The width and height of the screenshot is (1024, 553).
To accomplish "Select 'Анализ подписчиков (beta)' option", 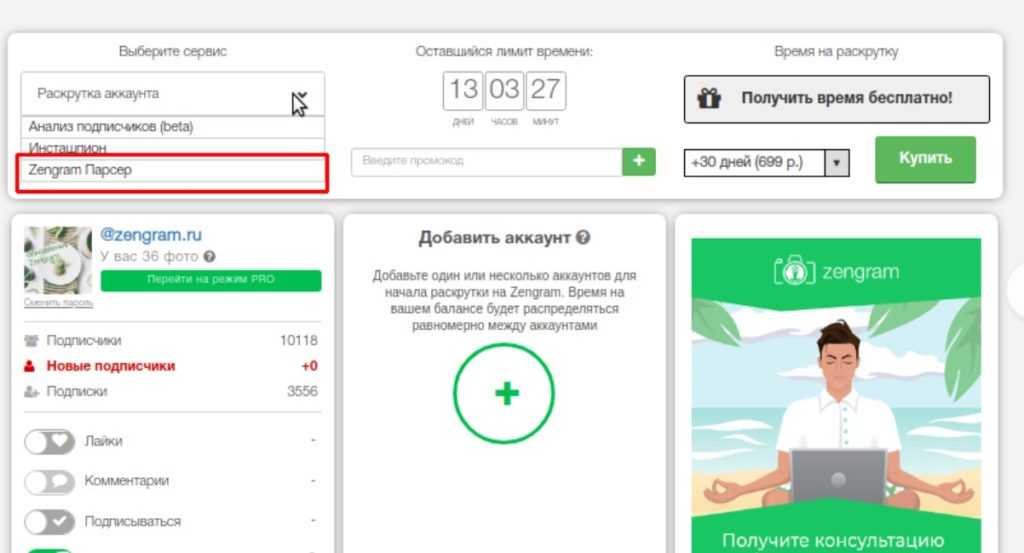I will click(x=172, y=127).
